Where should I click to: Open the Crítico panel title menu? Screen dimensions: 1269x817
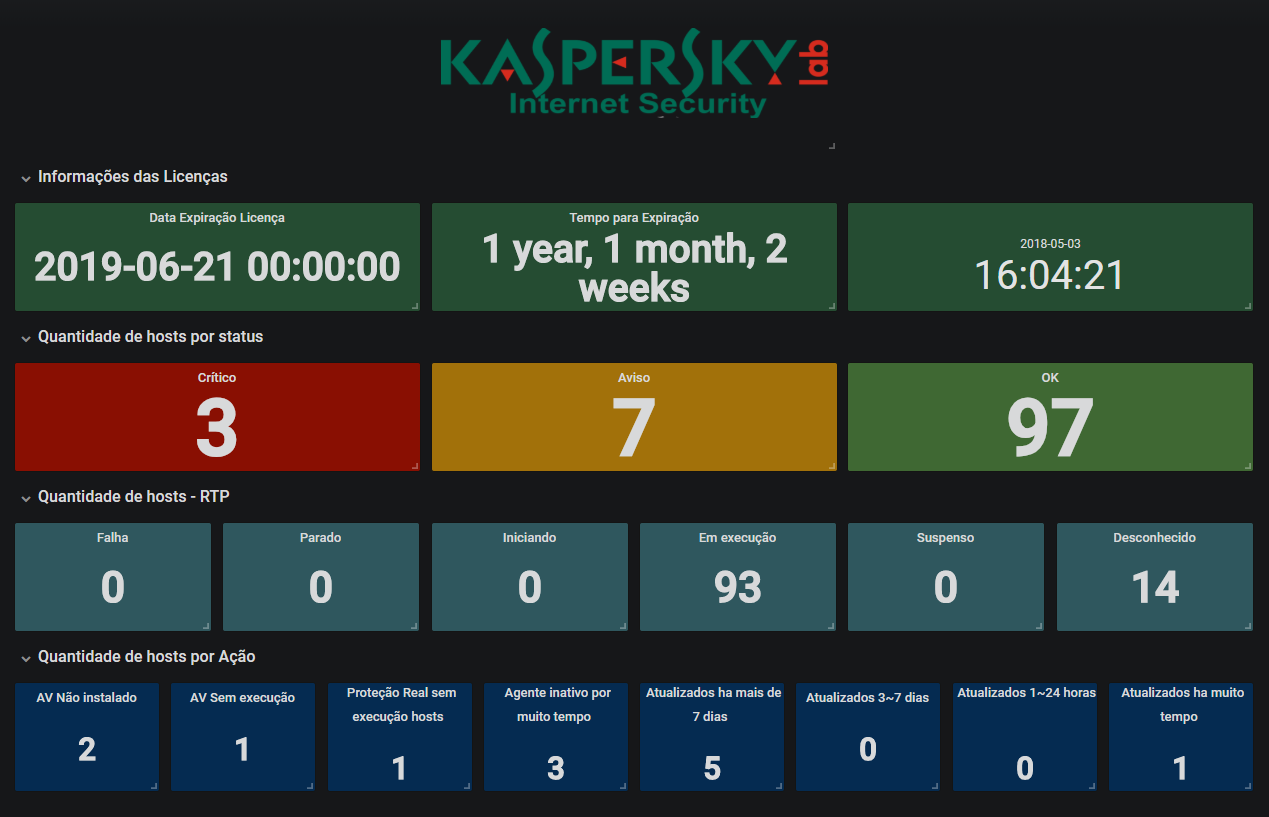click(x=217, y=378)
